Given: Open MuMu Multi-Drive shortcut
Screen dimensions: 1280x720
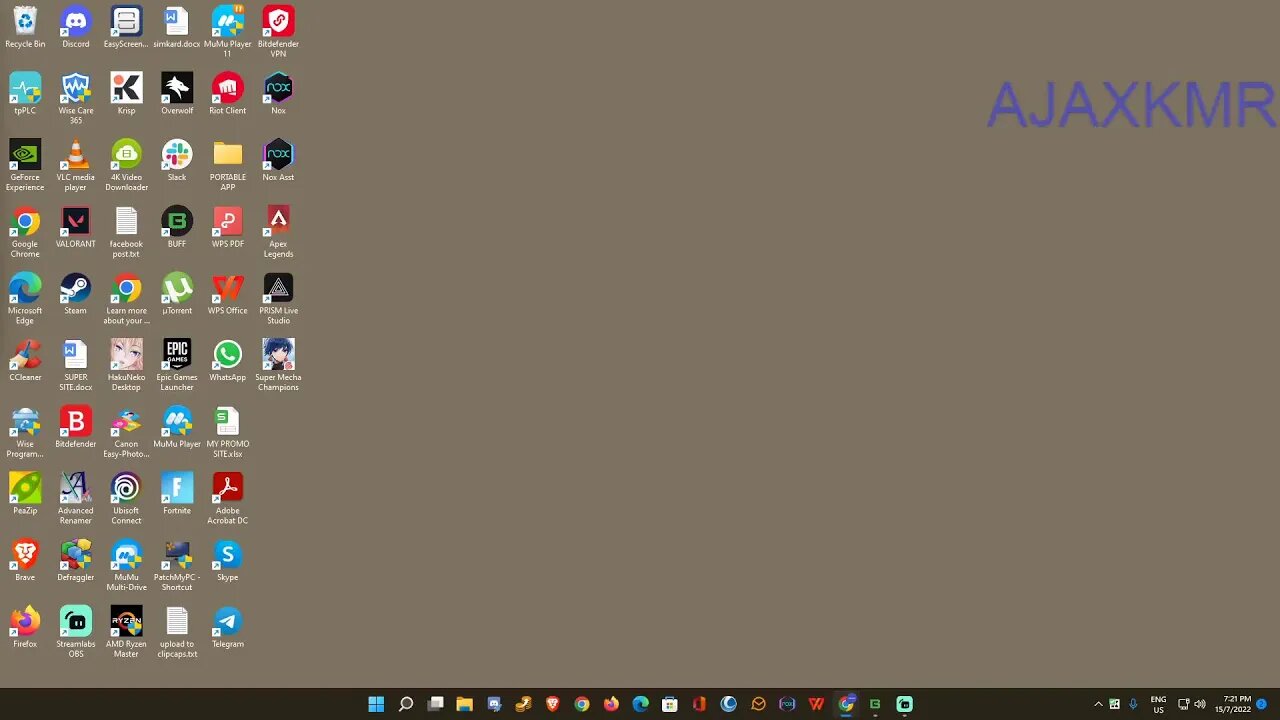Looking at the screenshot, I should point(126,565).
